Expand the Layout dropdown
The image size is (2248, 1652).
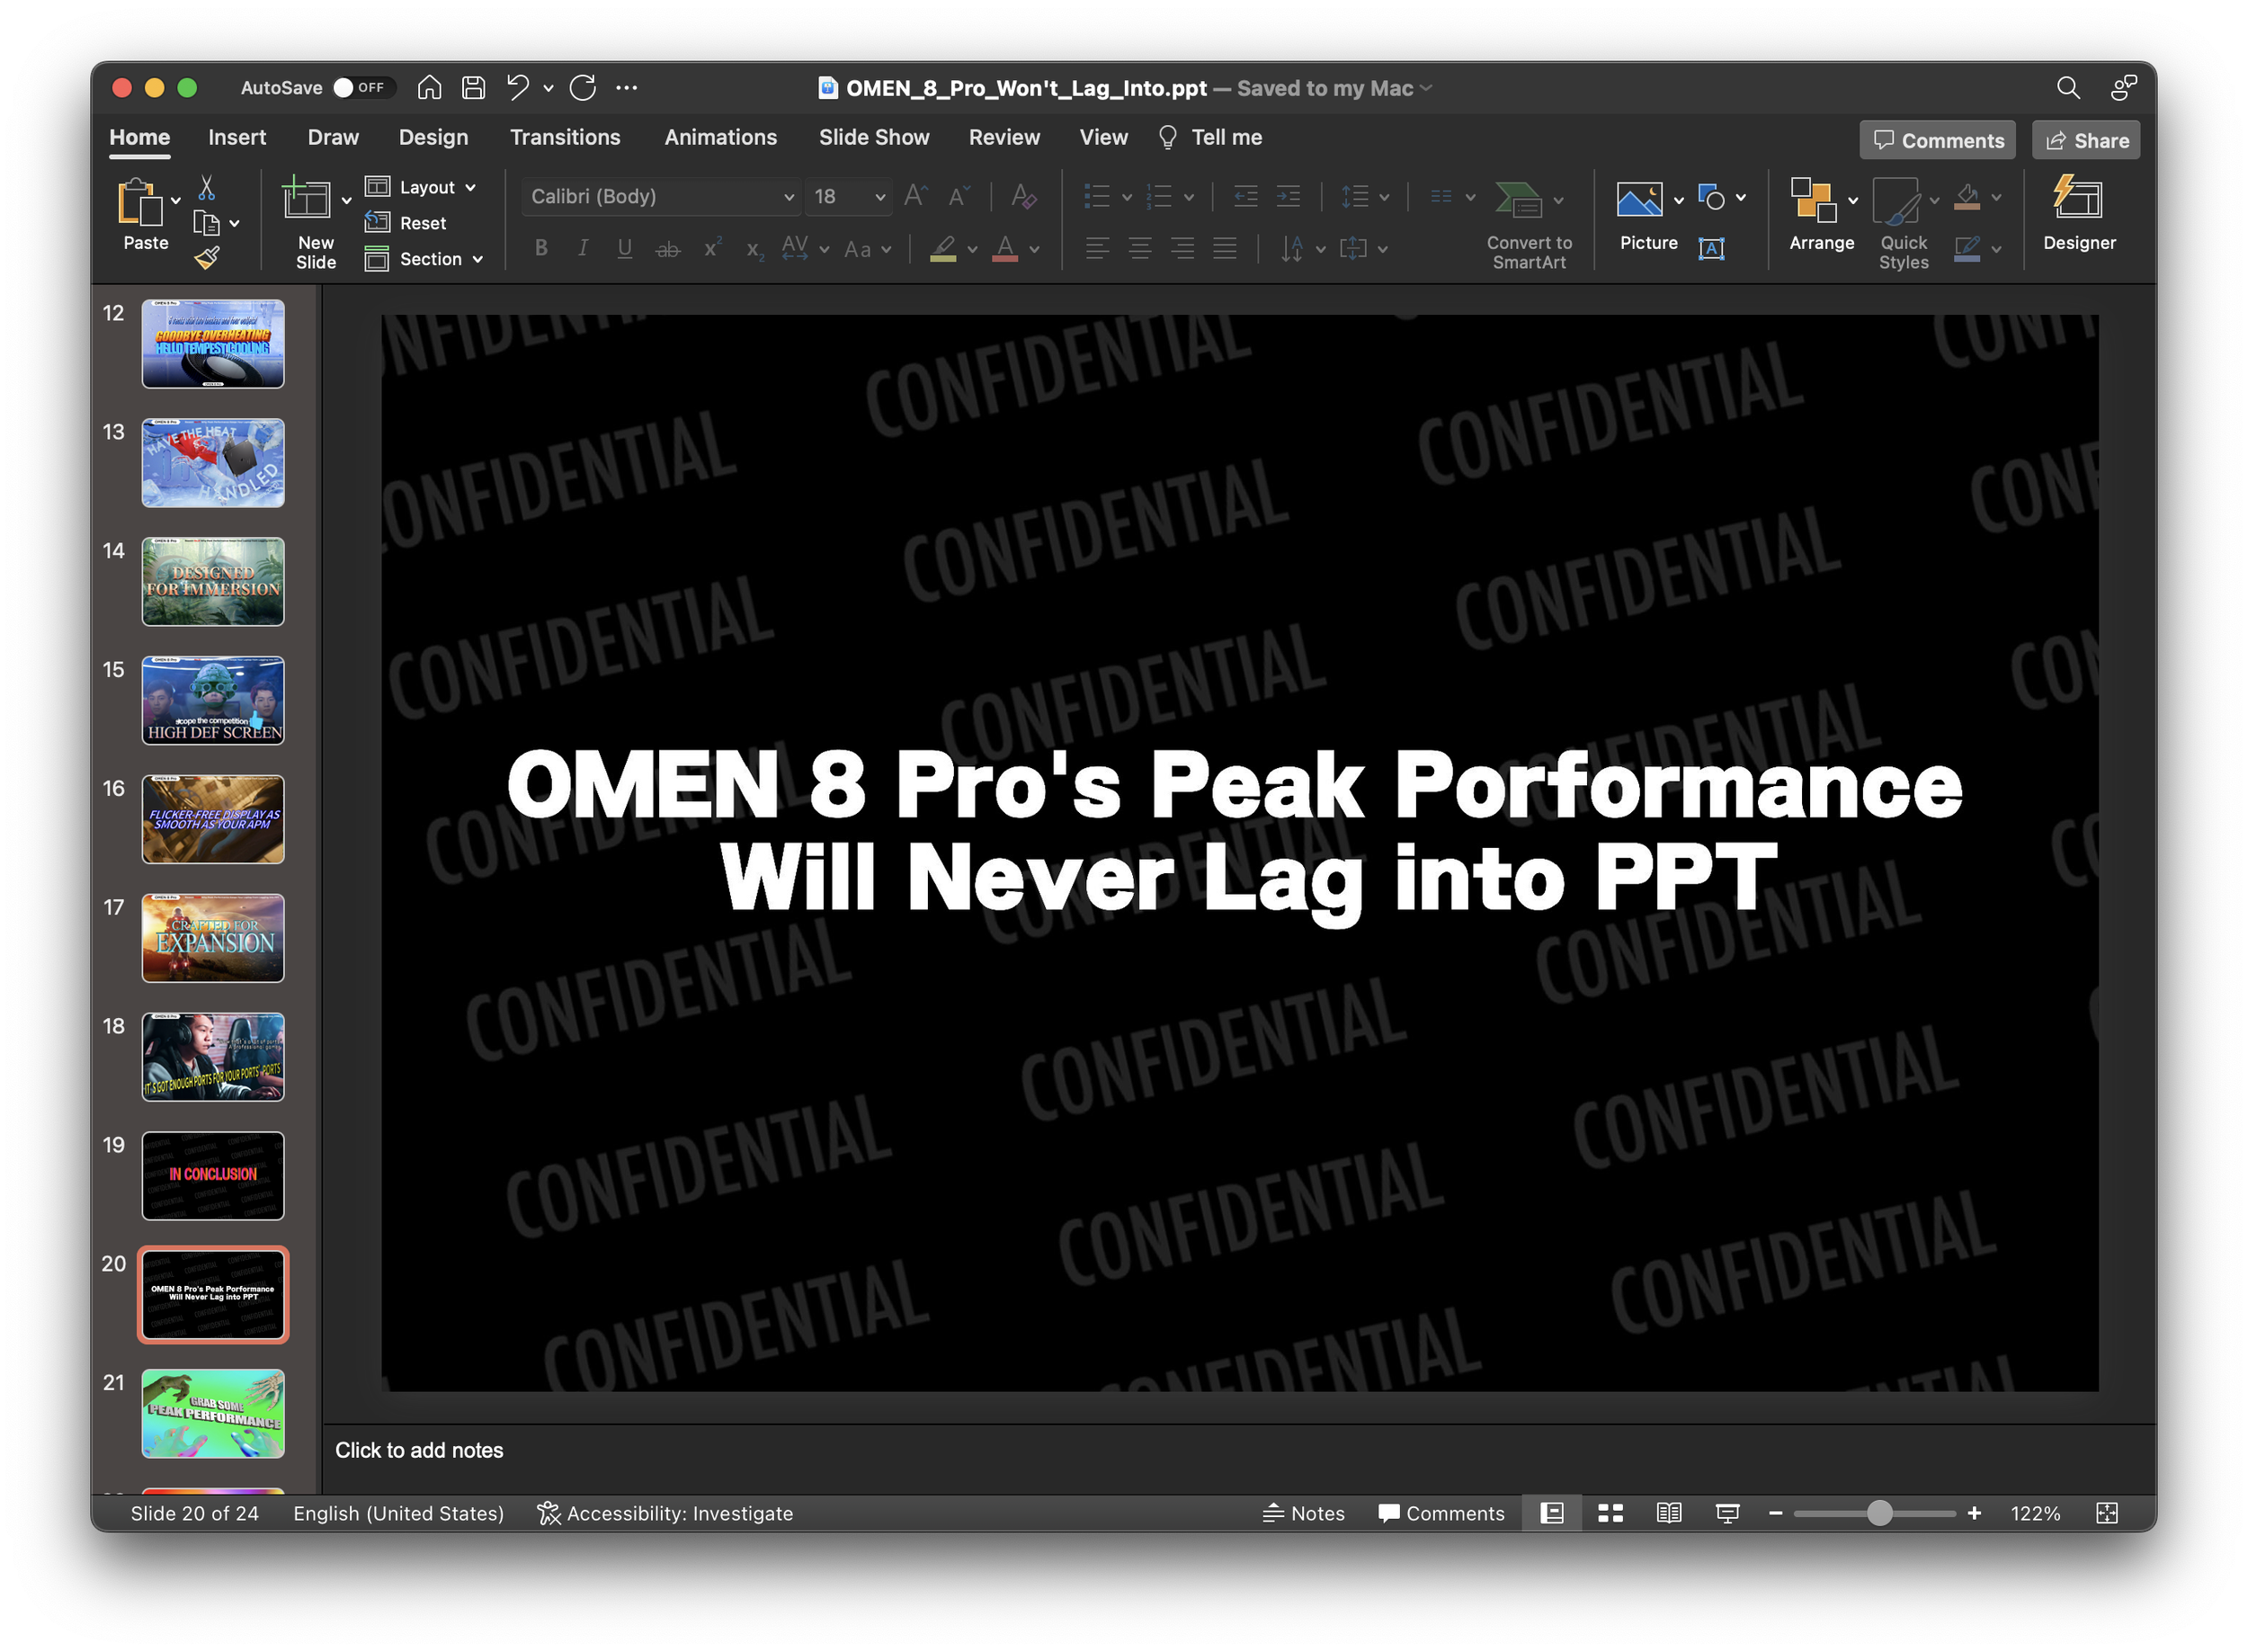420,187
